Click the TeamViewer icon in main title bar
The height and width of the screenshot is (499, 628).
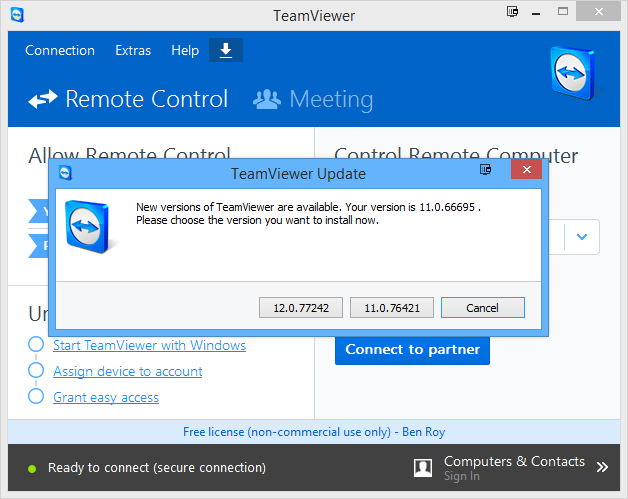click(15, 15)
